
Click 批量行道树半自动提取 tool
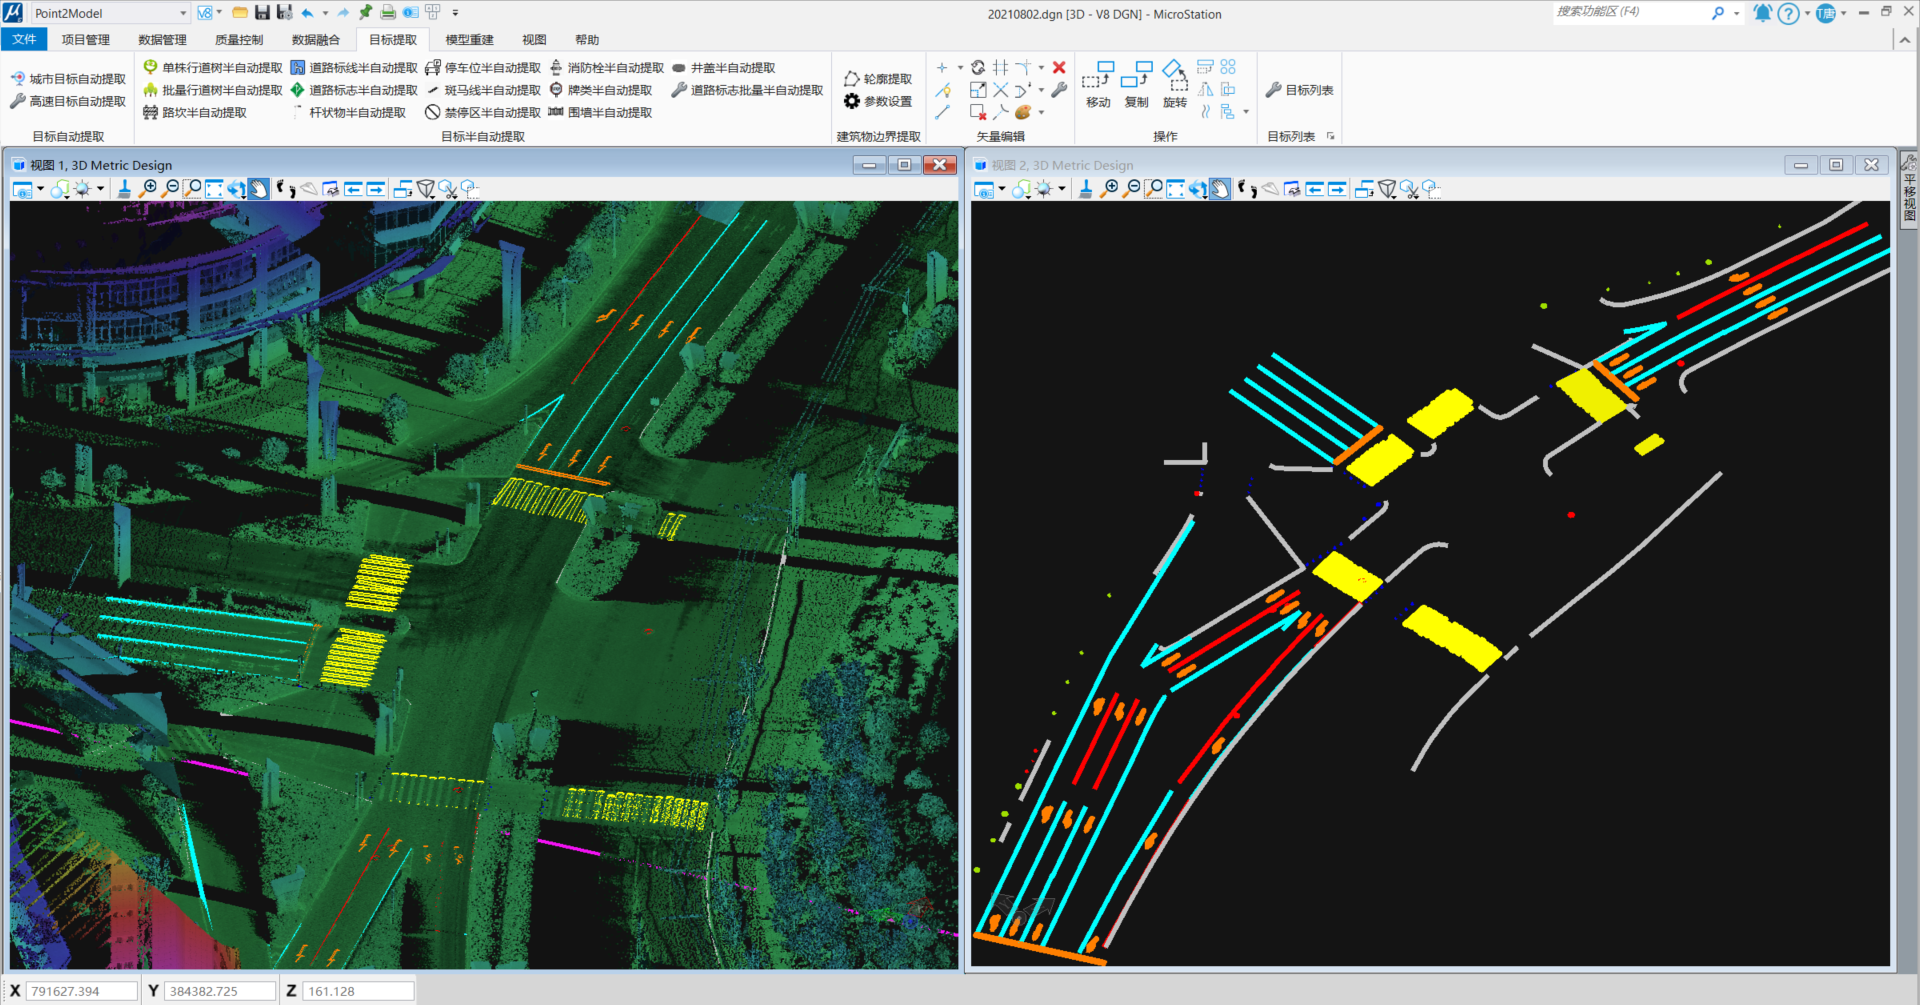(213, 90)
